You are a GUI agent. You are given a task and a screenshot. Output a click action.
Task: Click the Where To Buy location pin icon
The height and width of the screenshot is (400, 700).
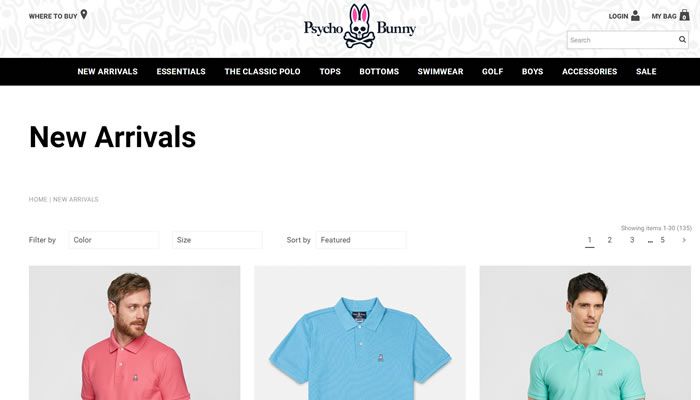click(x=83, y=15)
